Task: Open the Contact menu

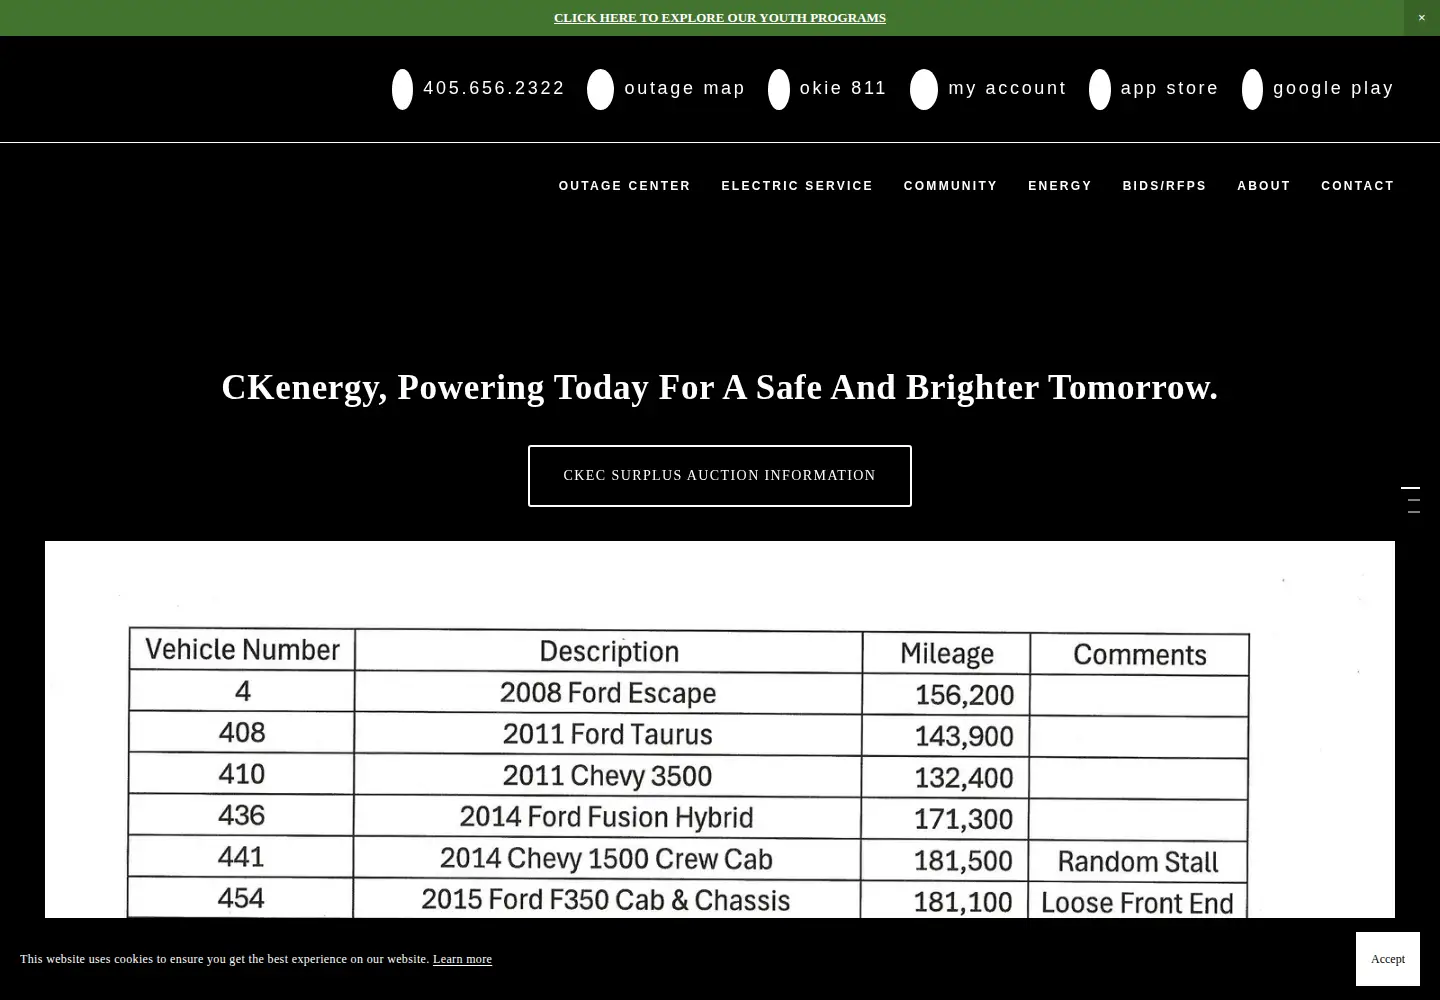Action: click(x=1357, y=186)
